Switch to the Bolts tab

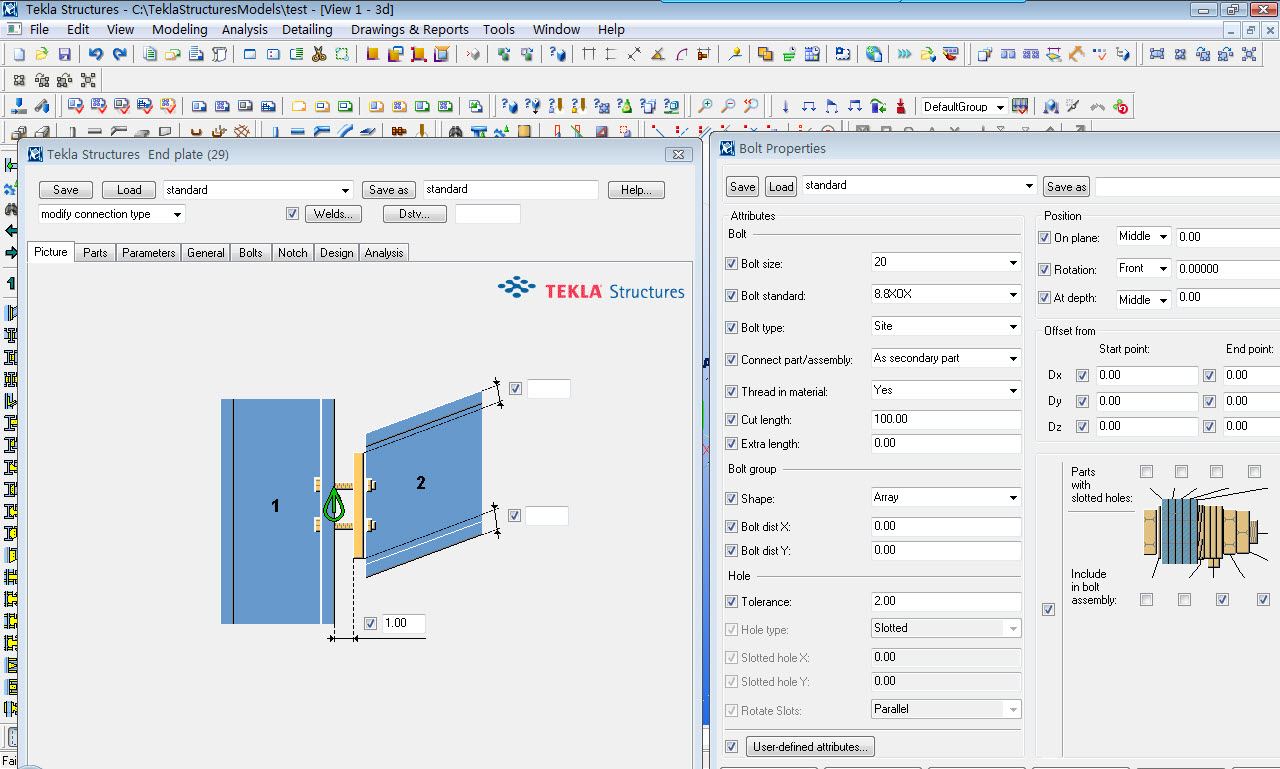[251, 253]
